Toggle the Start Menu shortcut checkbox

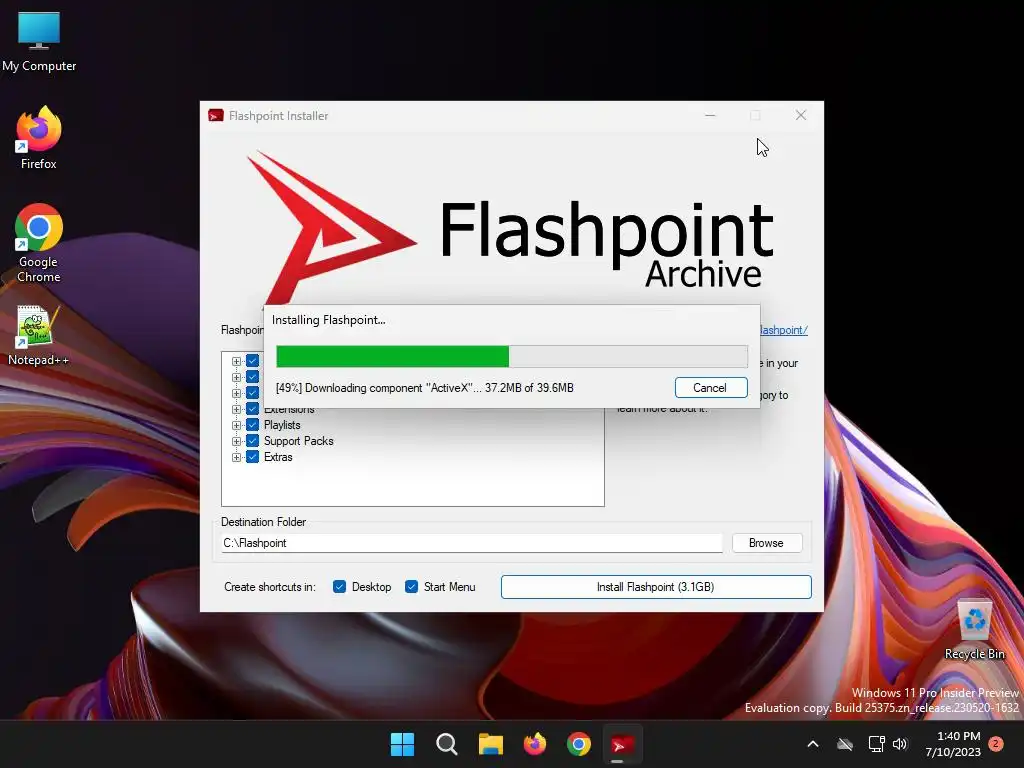(x=411, y=587)
